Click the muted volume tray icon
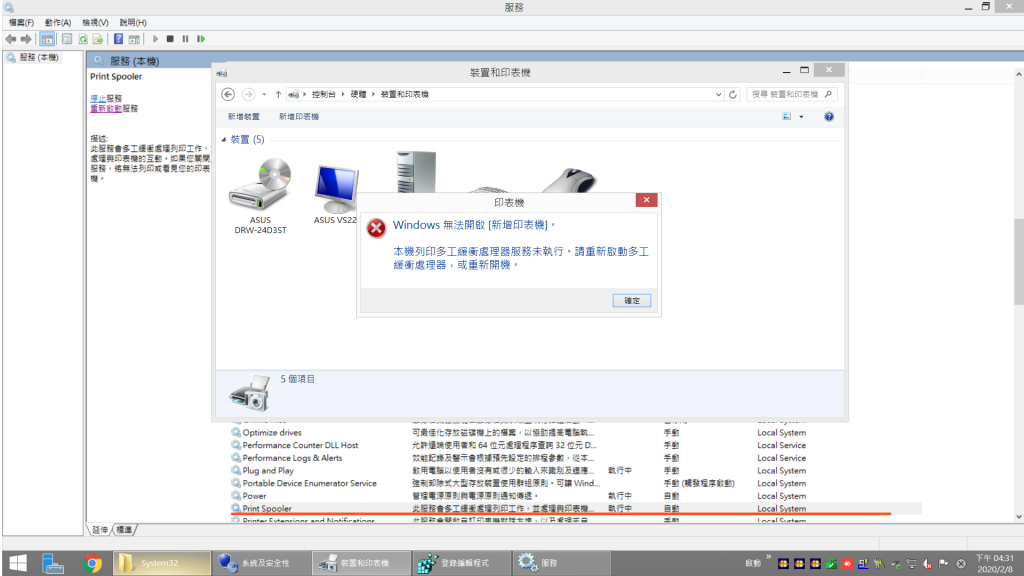The width and height of the screenshot is (1024, 576). (927, 564)
